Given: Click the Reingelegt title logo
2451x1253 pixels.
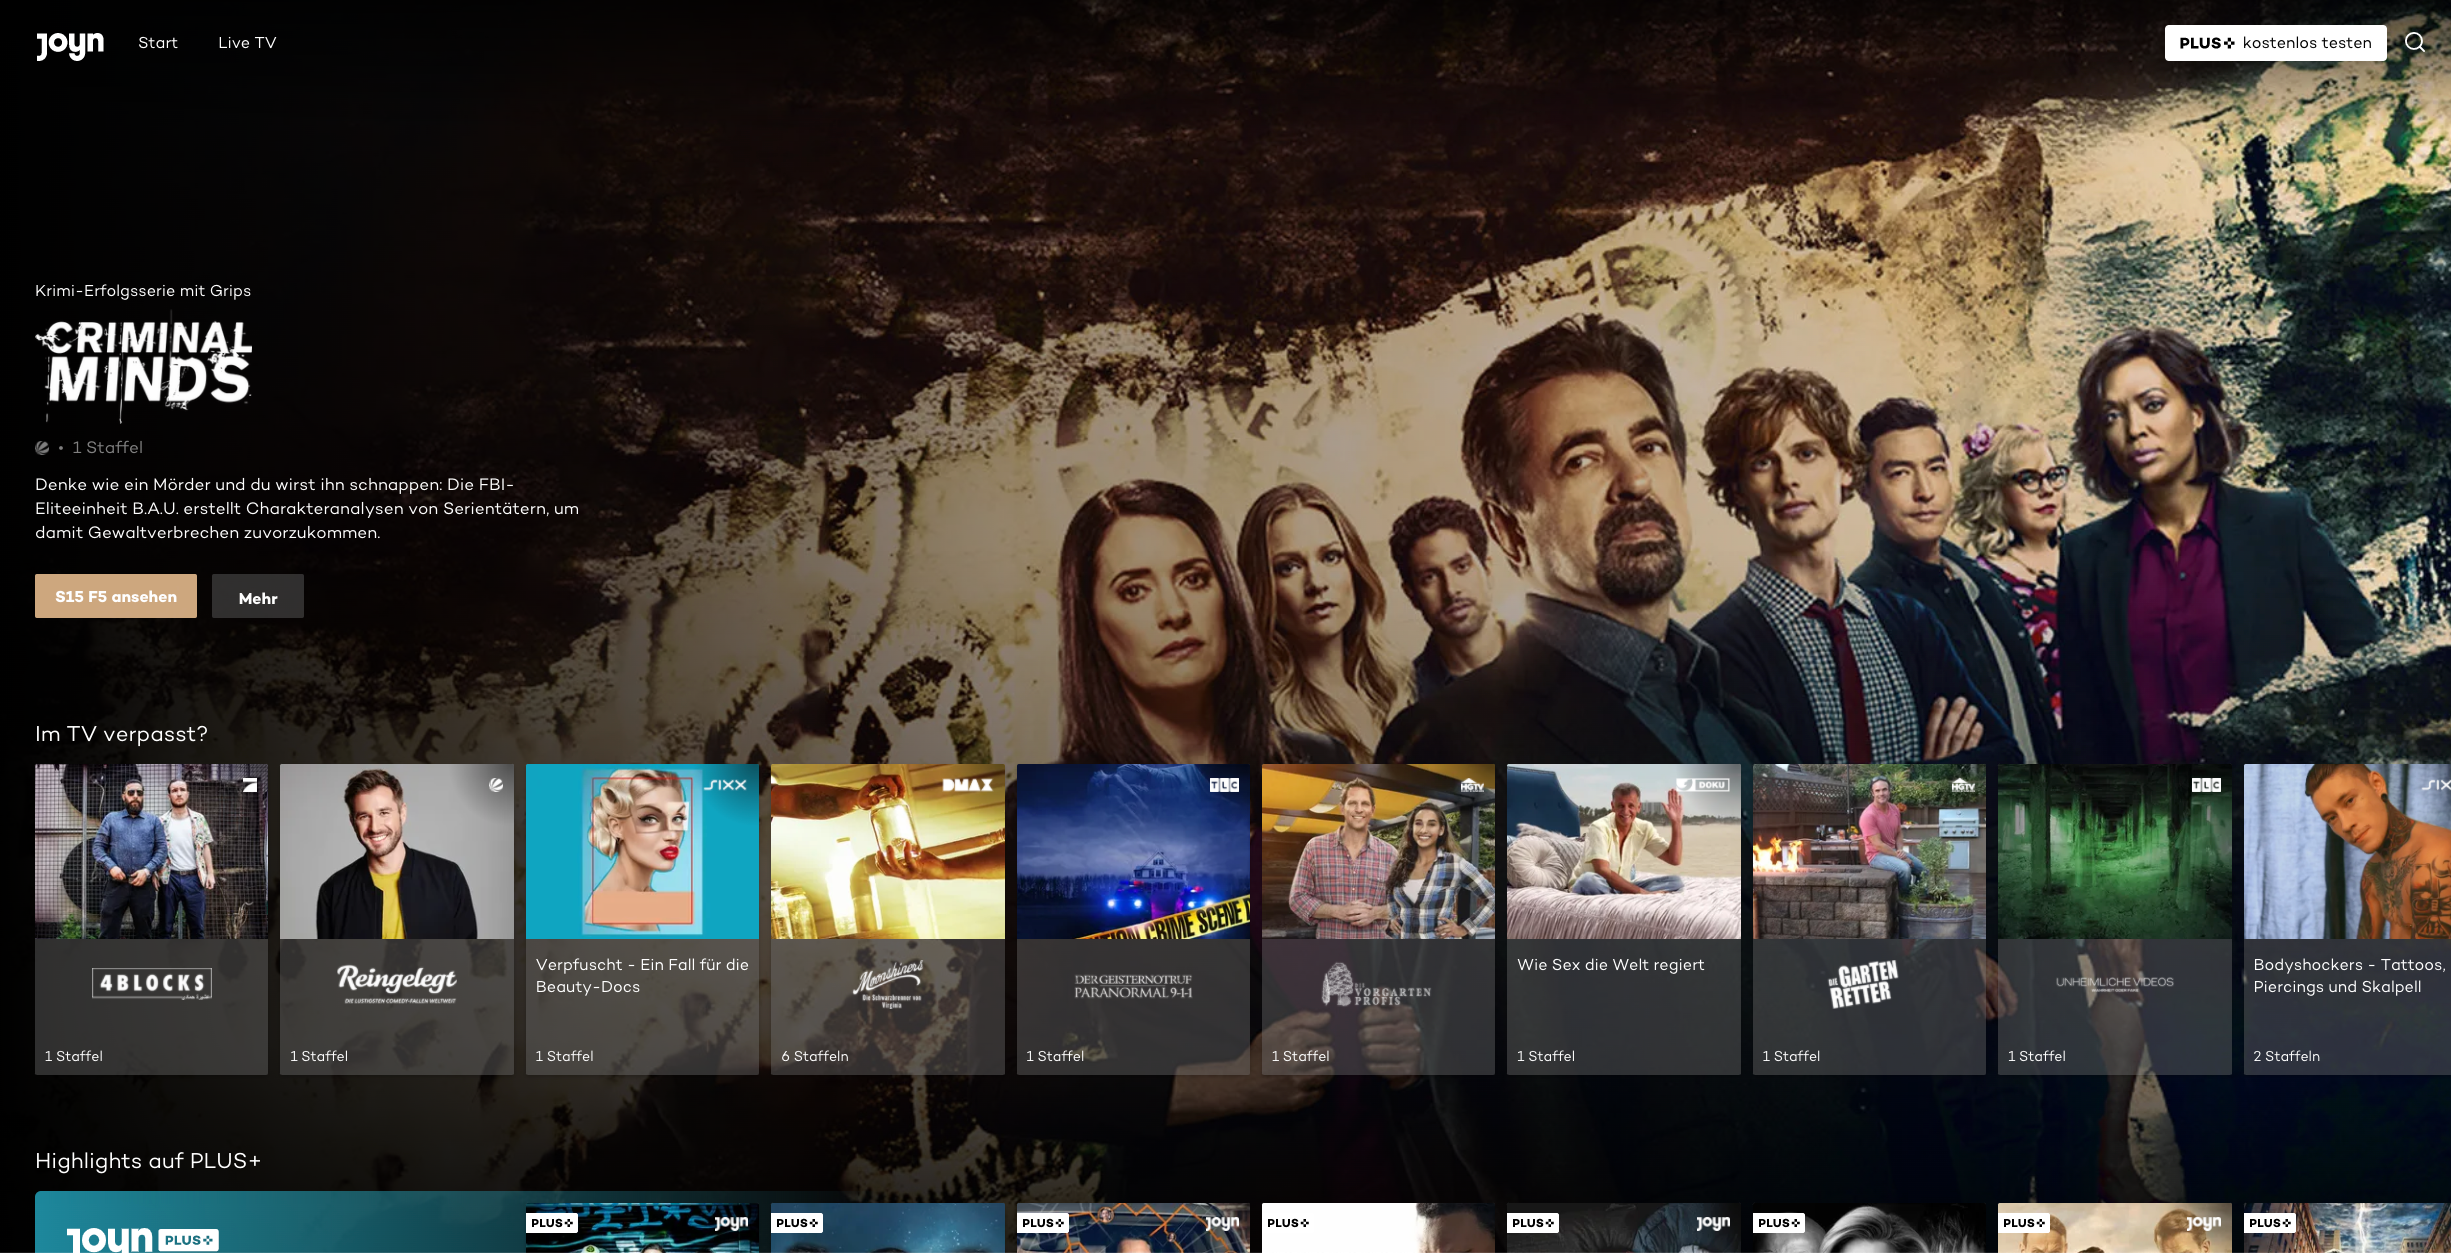Looking at the screenshot, I should tap(397, 982).
